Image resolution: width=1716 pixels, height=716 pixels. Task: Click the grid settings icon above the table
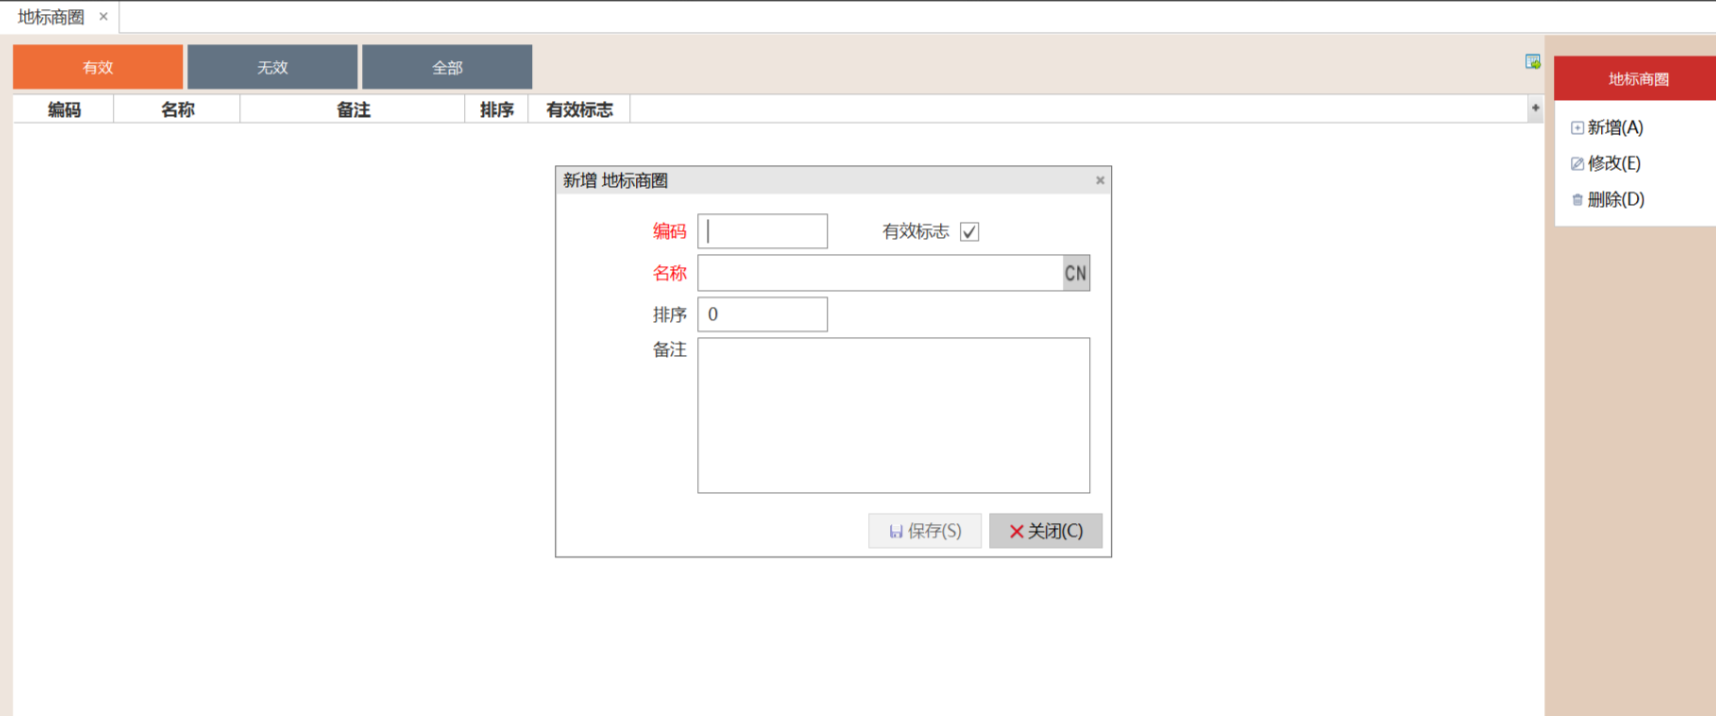click(x=1532, y=62)
